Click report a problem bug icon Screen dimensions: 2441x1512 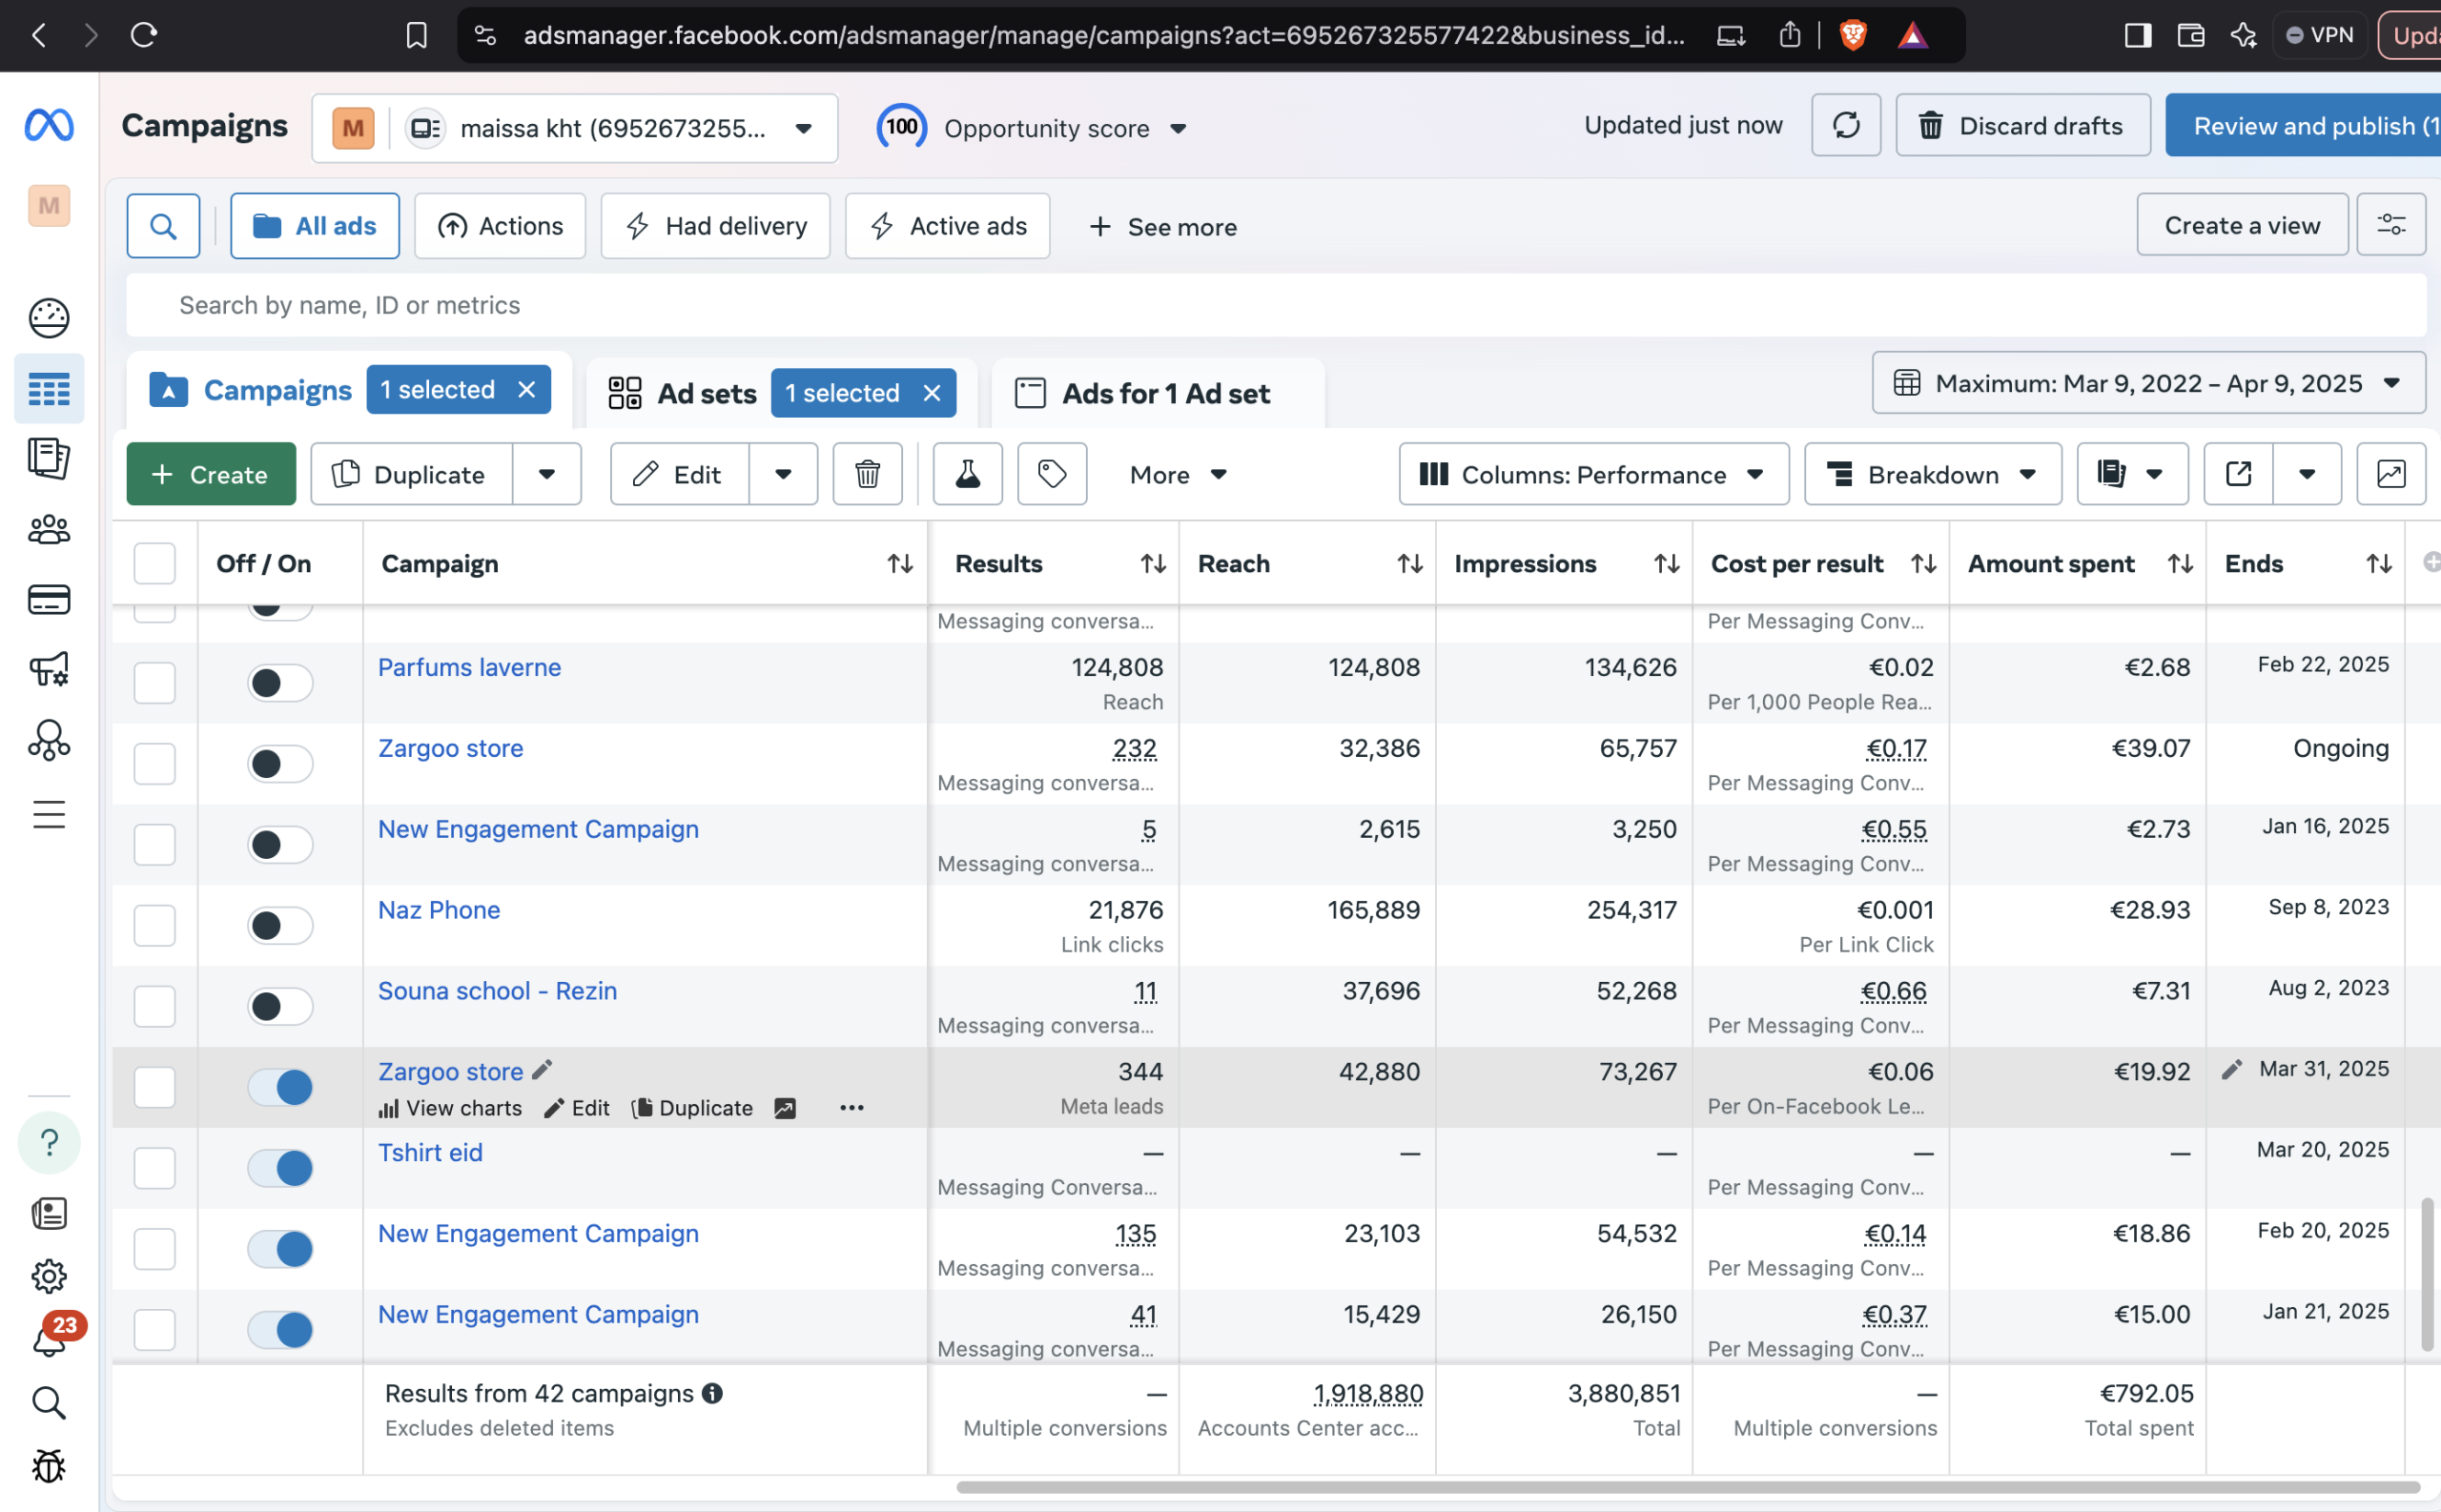tap(49, 1466)
